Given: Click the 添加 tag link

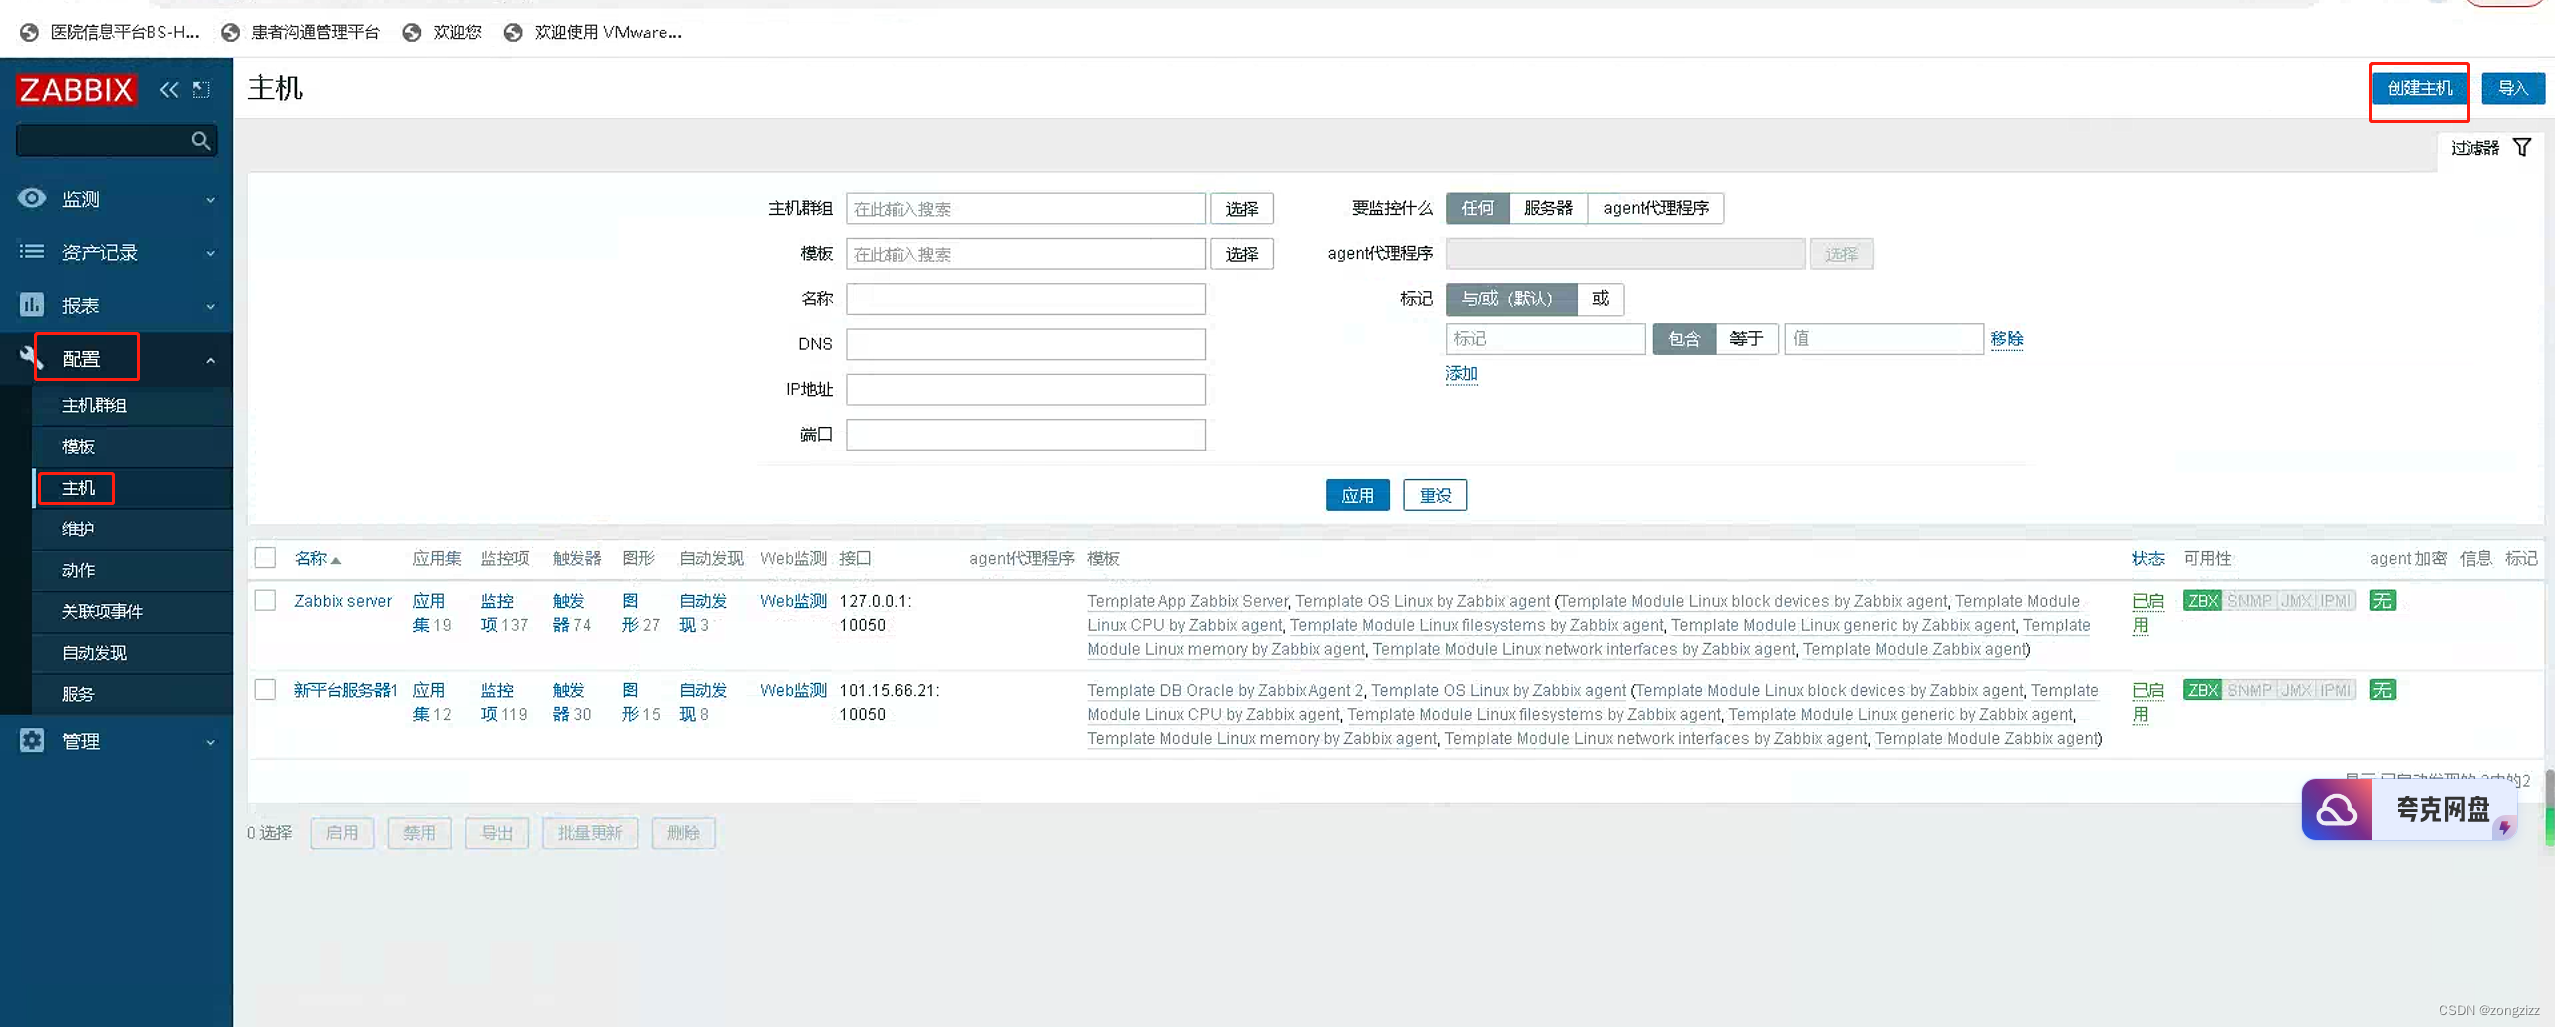Looking at the screenshot, I should pyautogui.click(x=1461, y=374).
